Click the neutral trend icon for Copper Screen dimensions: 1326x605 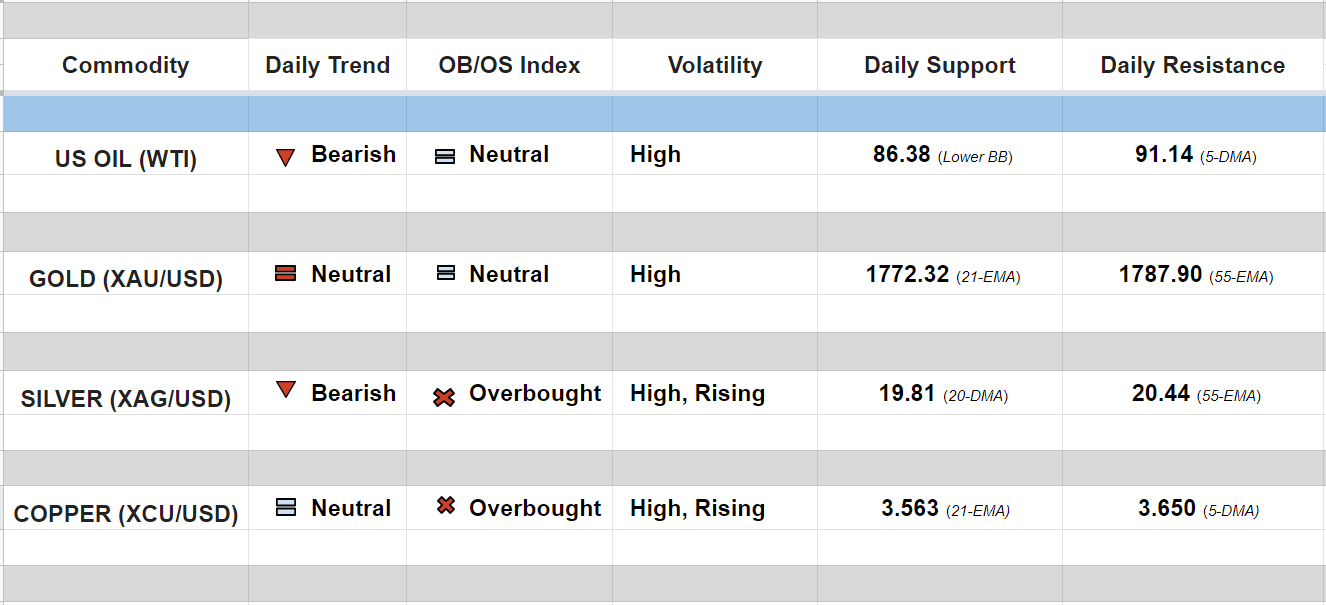pyautogui.click(x=286, y=508)
